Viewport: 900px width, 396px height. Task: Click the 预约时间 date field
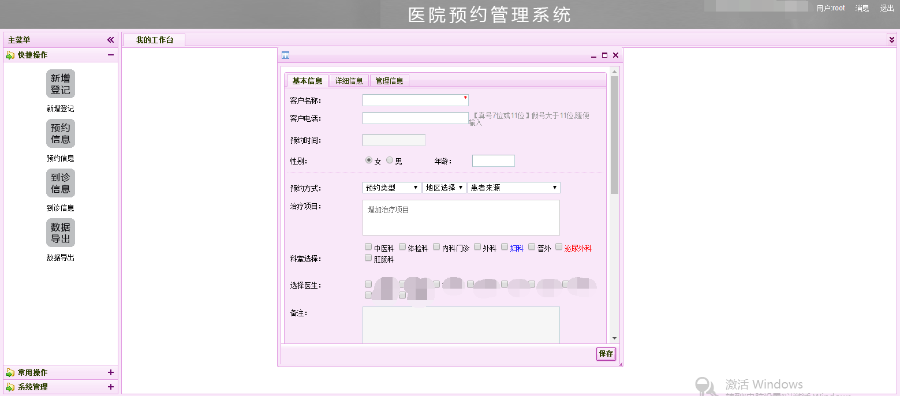tap(394, 140)
